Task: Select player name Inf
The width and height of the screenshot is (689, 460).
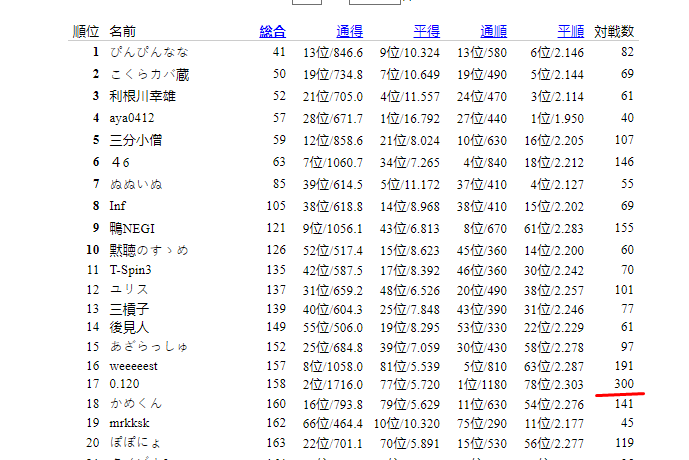Action: 117,206
